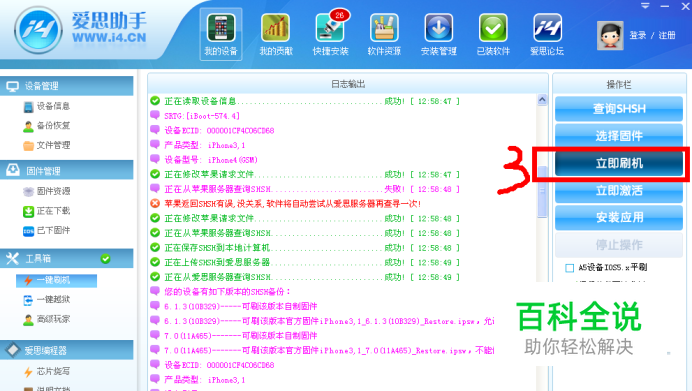Click the window menu dropdown arrow at top right

tap(645, 6)
